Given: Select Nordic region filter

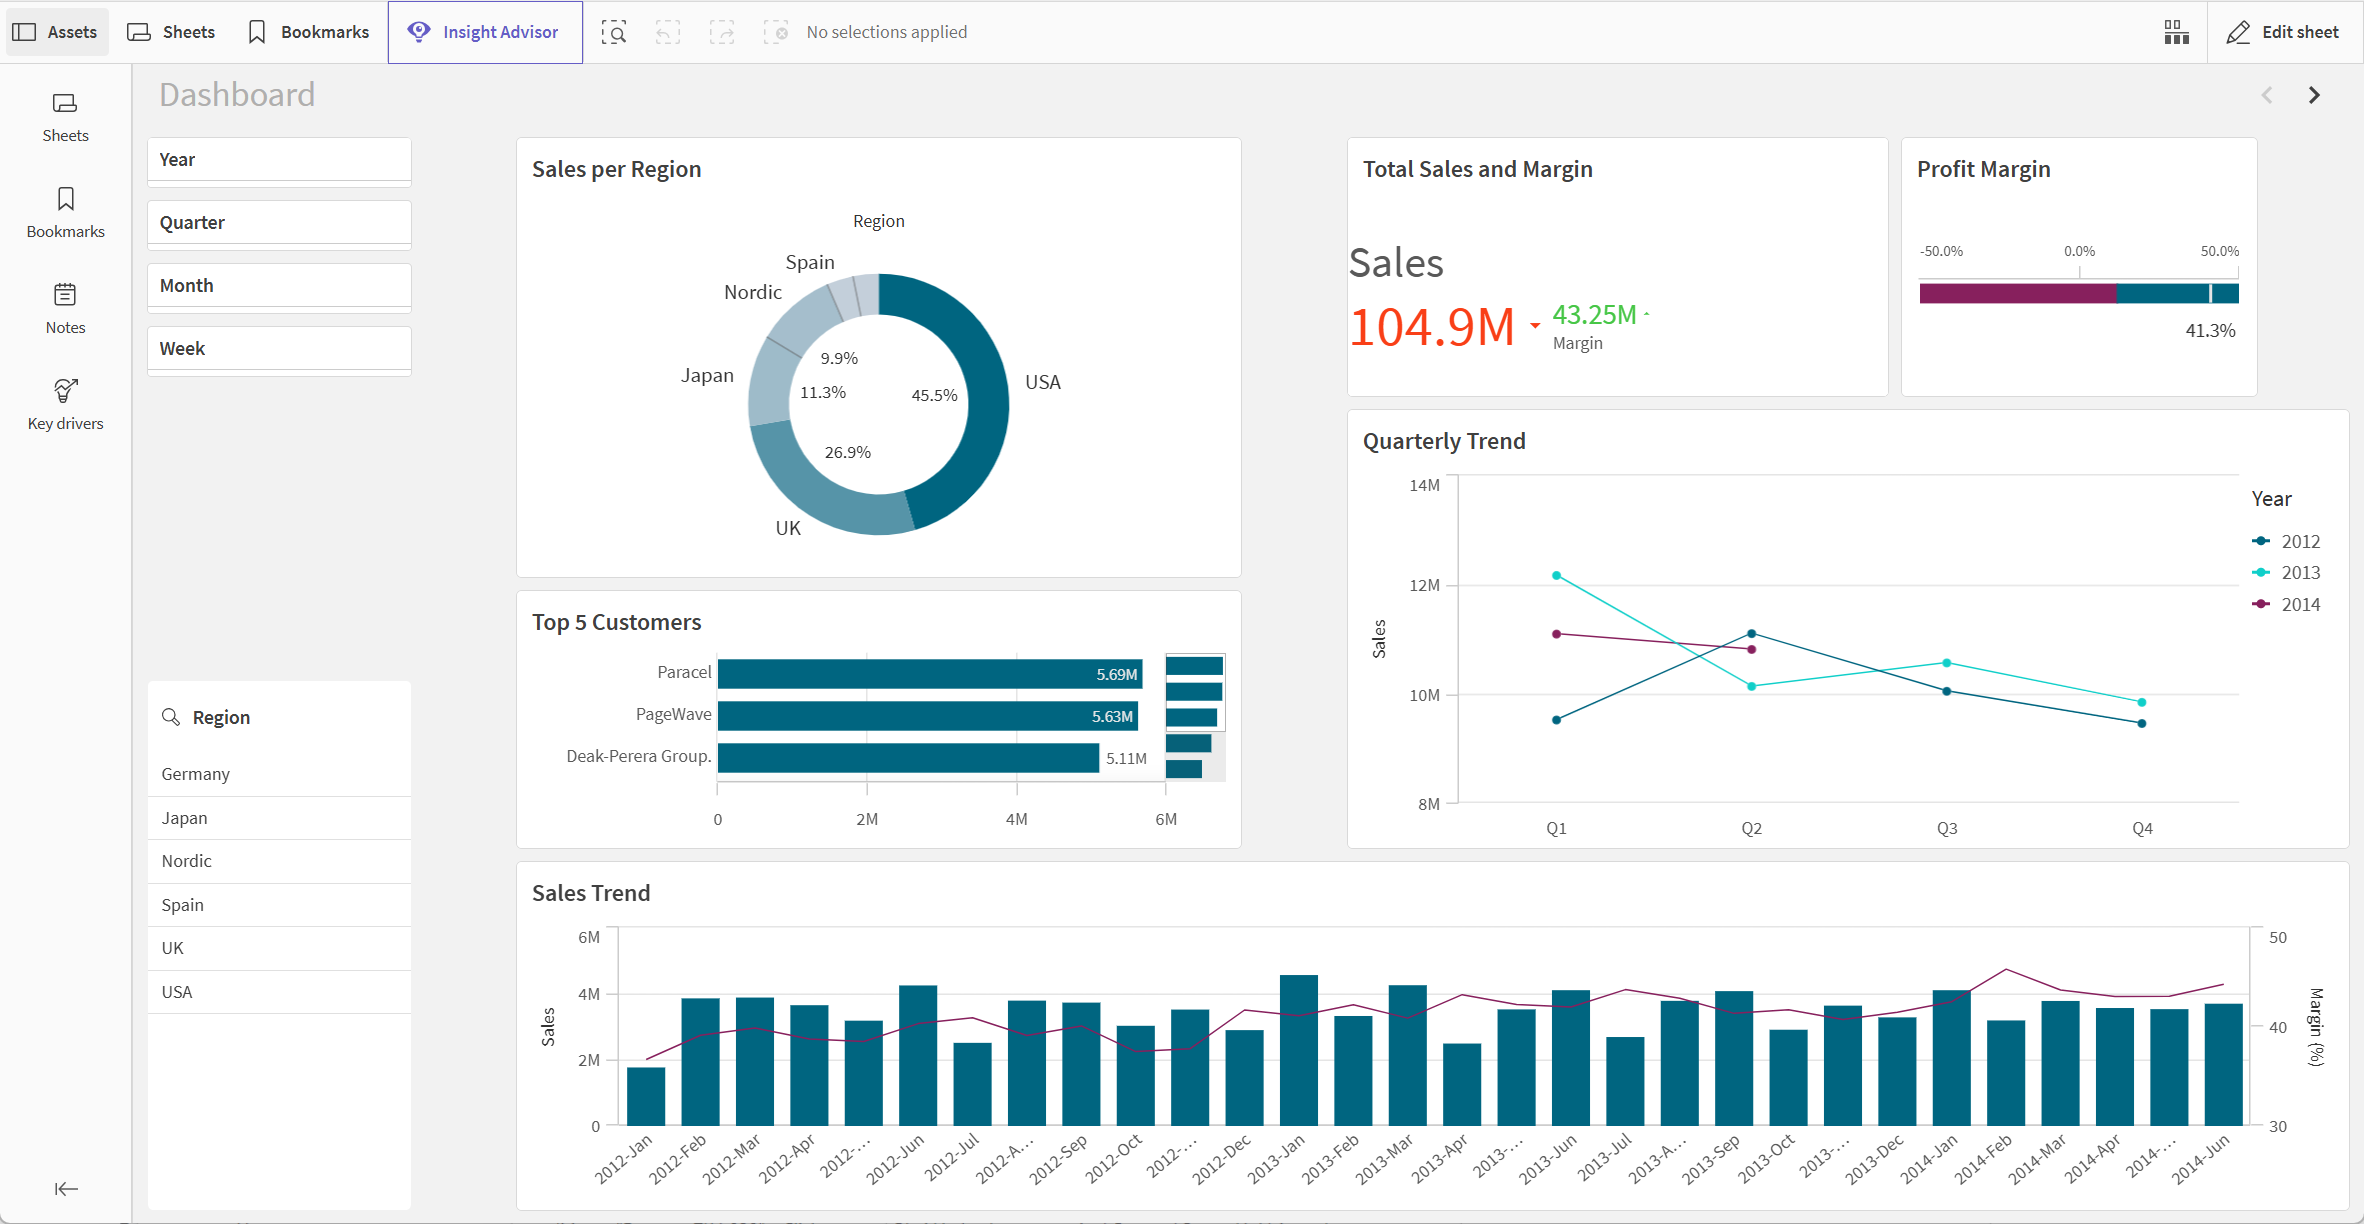Looking at the screenshot, I should coord(186,860).
